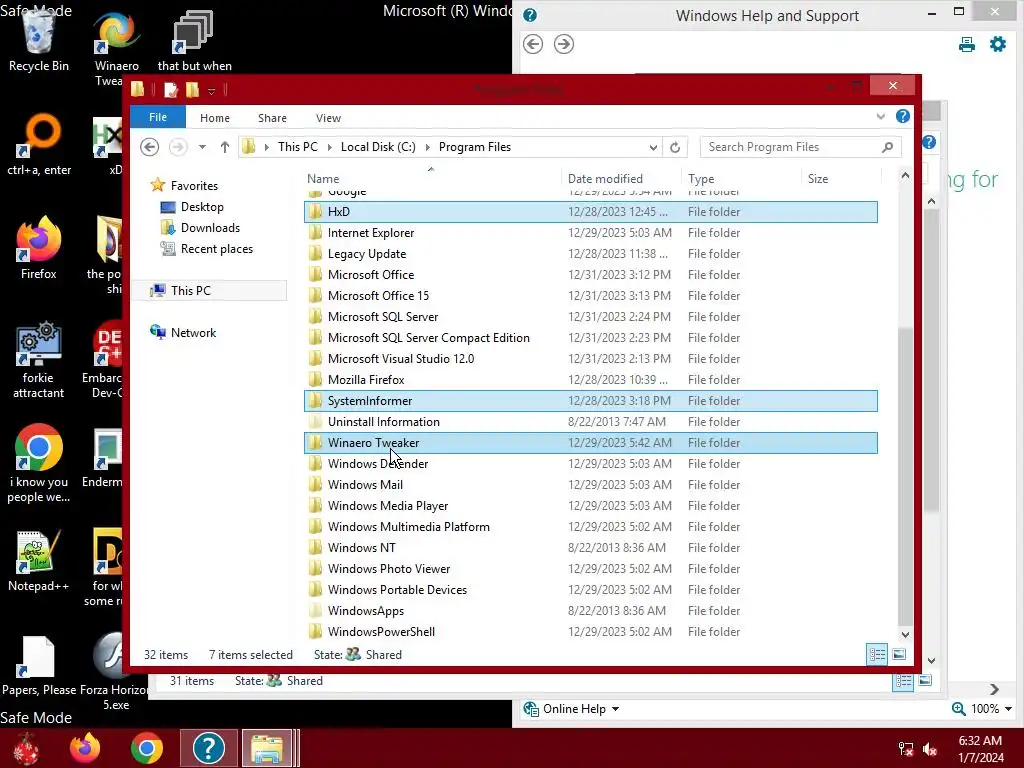
Task: Click the network tray icon
Action: (x=906, y=749)
